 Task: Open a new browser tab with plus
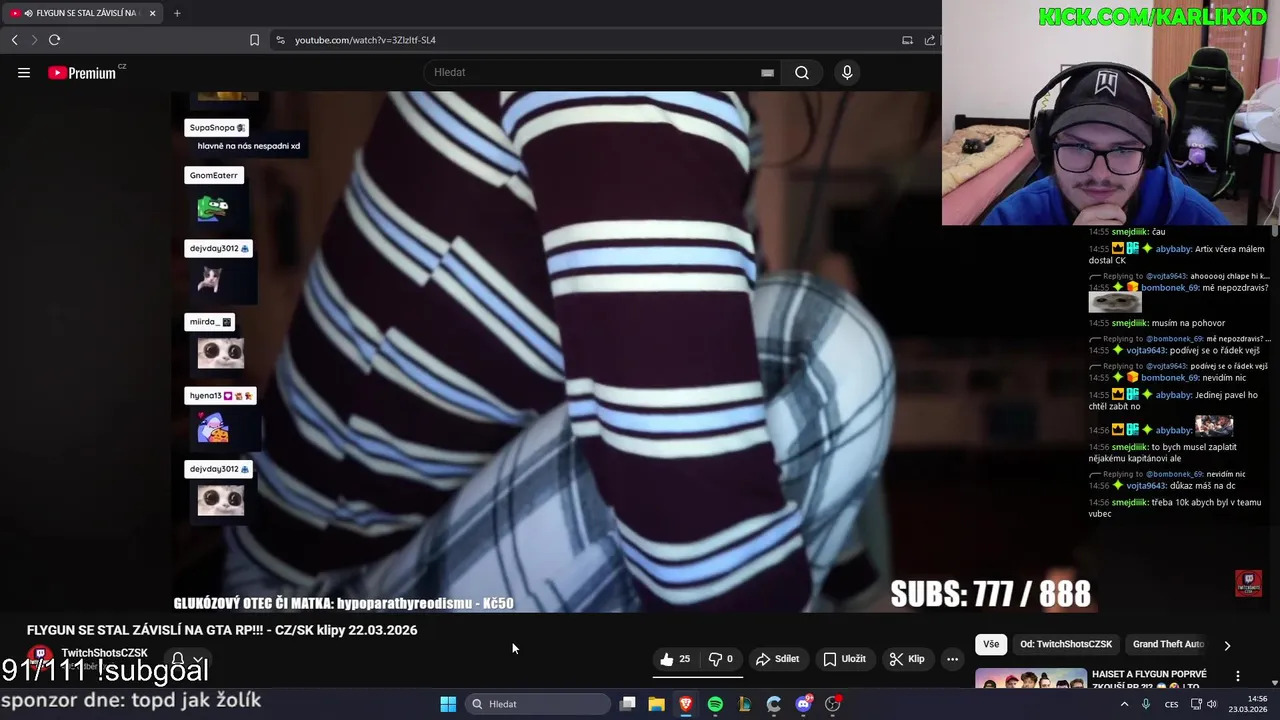(x=177, y=13)
